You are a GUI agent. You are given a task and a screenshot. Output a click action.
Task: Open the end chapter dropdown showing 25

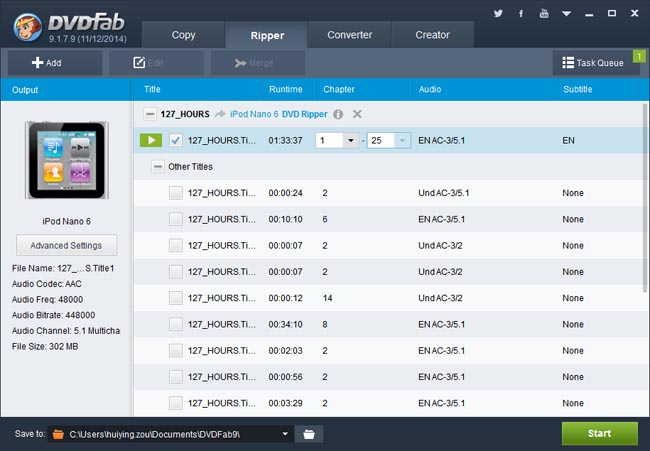[x=402, y=141]
